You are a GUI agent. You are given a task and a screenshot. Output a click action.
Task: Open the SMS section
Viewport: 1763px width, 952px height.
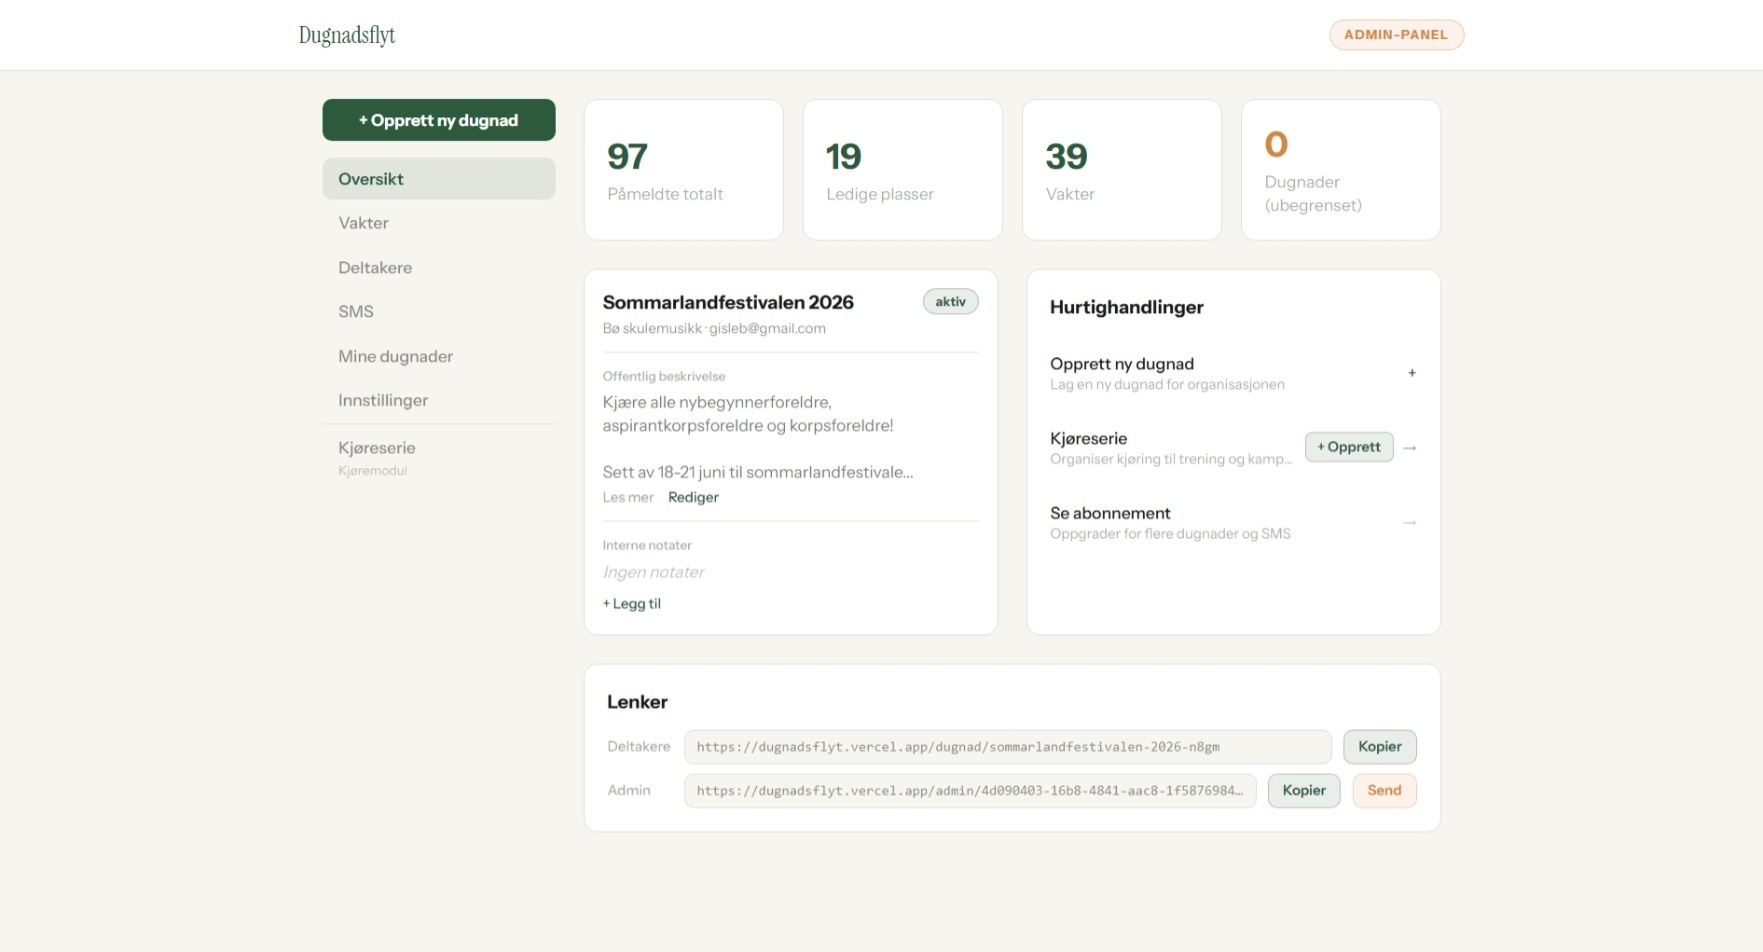pos(439,312)
